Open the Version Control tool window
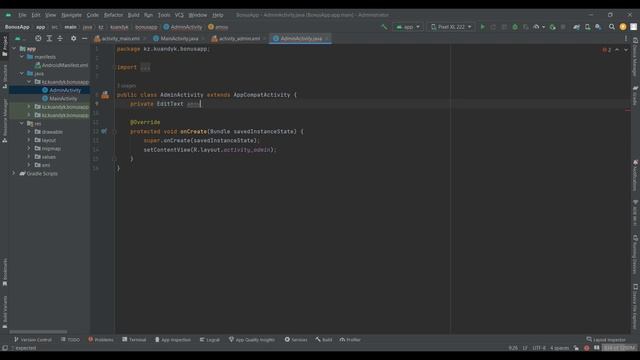 point(33,340)
